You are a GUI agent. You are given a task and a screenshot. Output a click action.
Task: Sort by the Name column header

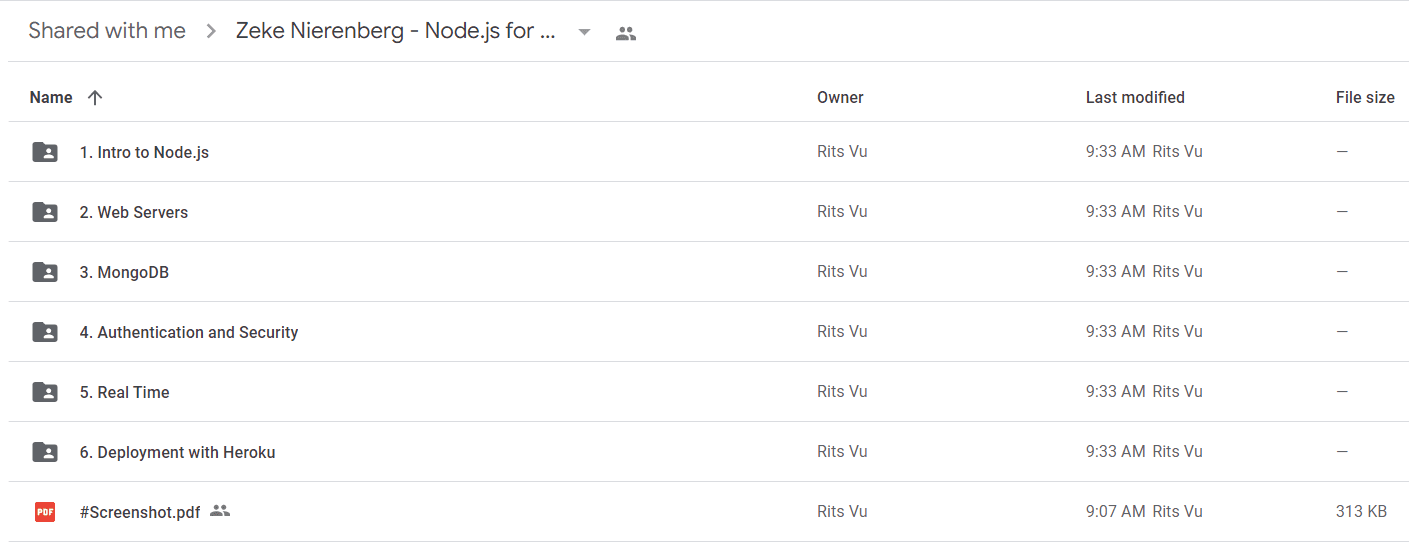click(x=51, y=97)
